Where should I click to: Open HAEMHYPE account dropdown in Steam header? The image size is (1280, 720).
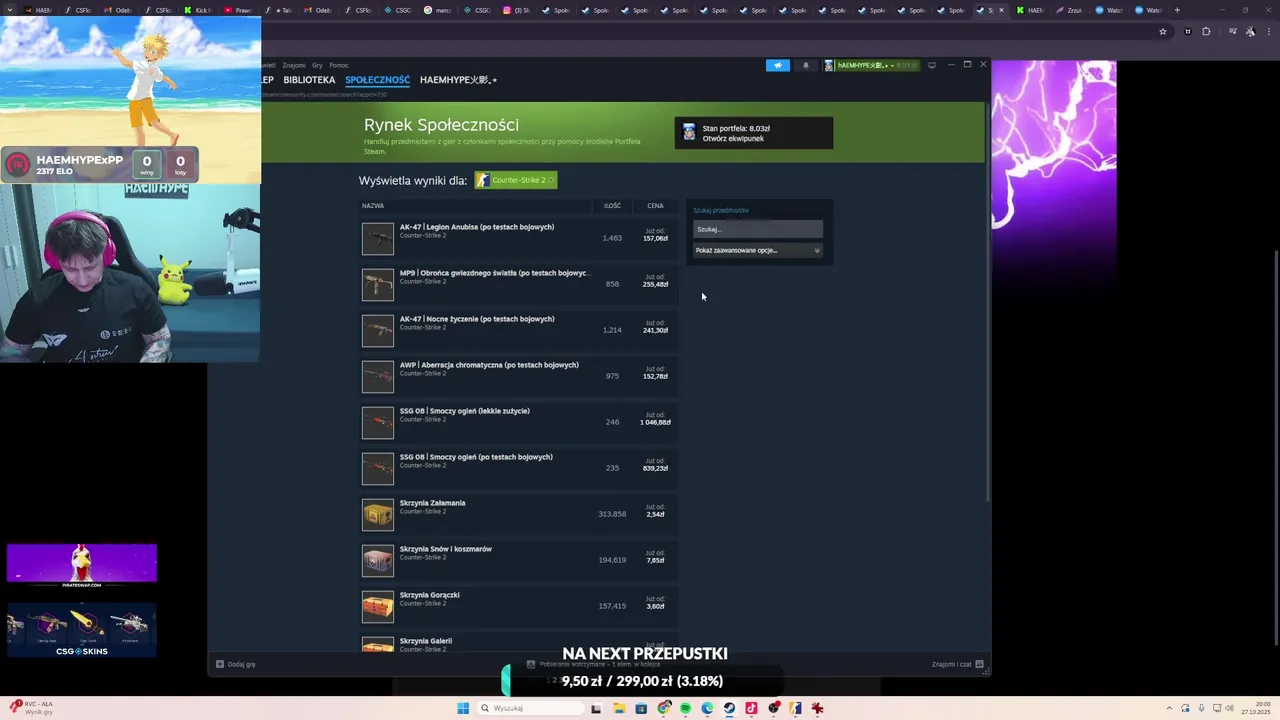tap(871, 65)
